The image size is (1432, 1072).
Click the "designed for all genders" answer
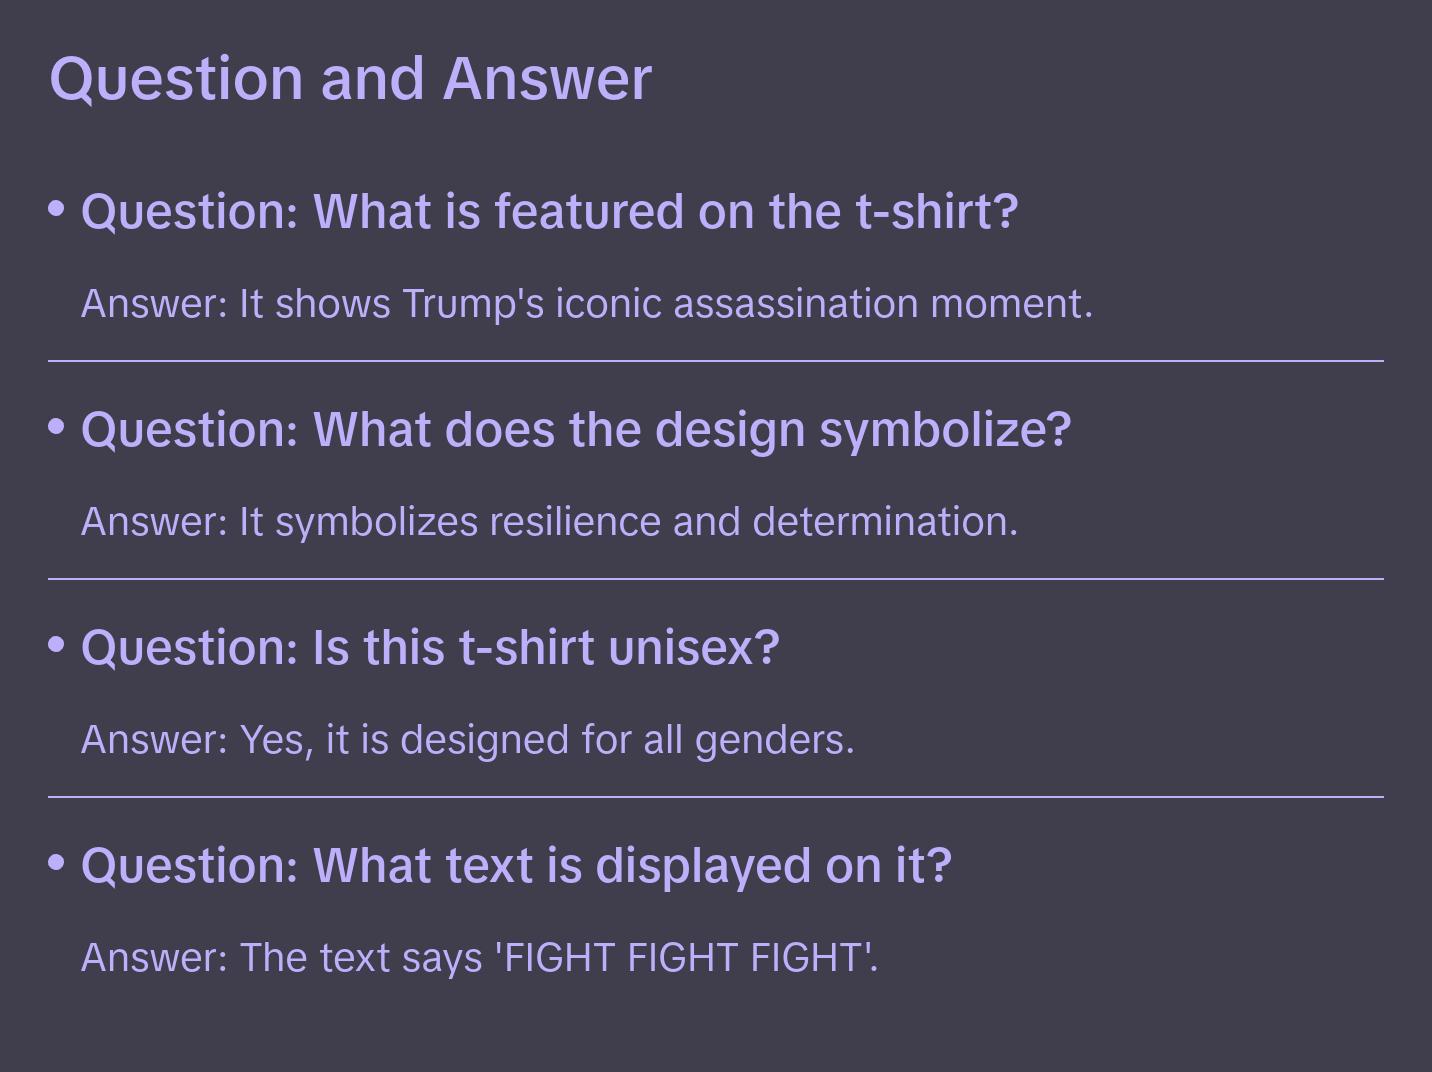[468, 740]
